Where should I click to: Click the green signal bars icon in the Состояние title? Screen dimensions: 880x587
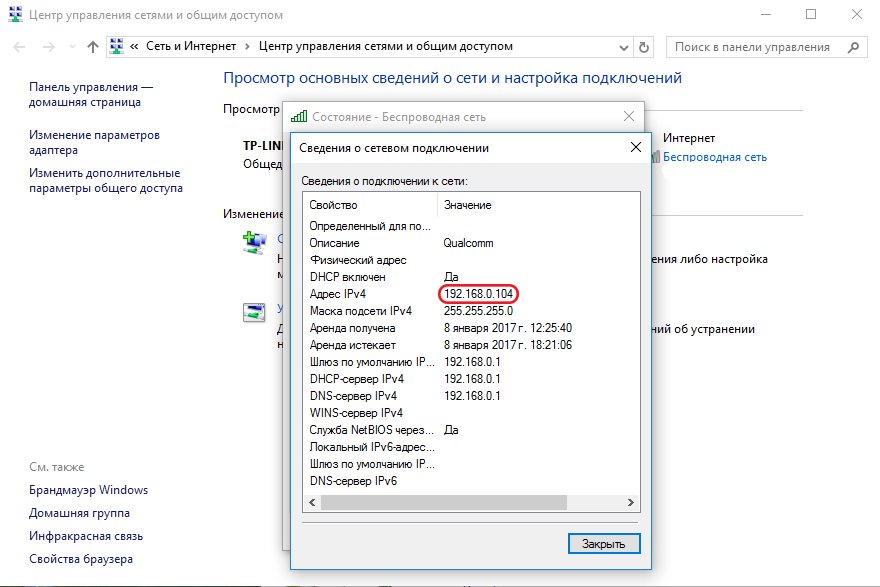(299, 117)
